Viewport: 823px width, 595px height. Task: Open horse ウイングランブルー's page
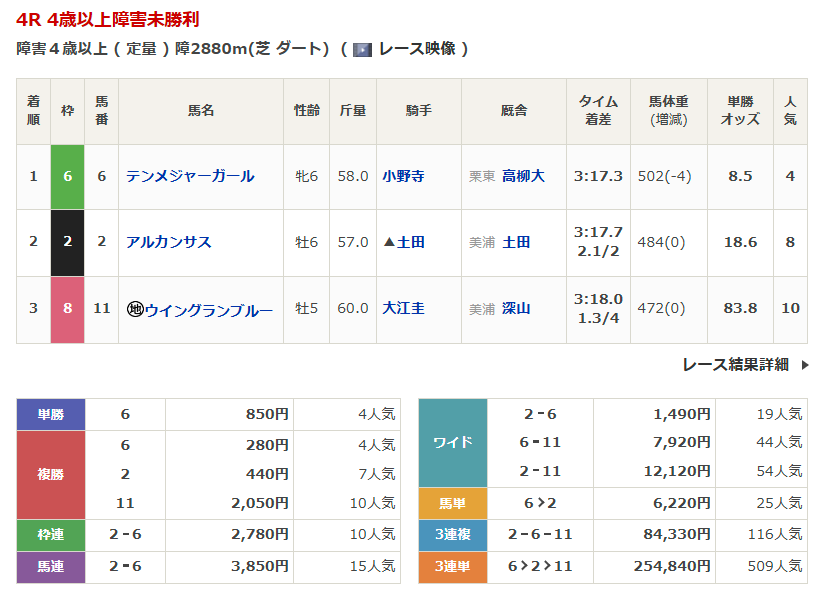tap(208, 309)
